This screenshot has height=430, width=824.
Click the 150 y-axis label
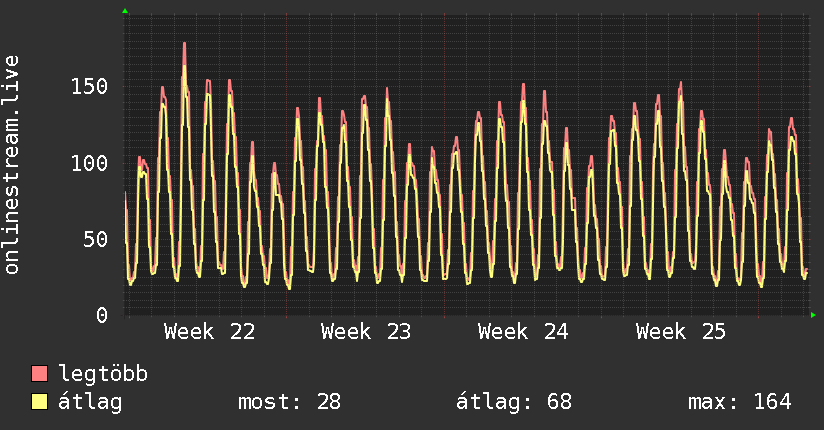(x=89, y=87)
